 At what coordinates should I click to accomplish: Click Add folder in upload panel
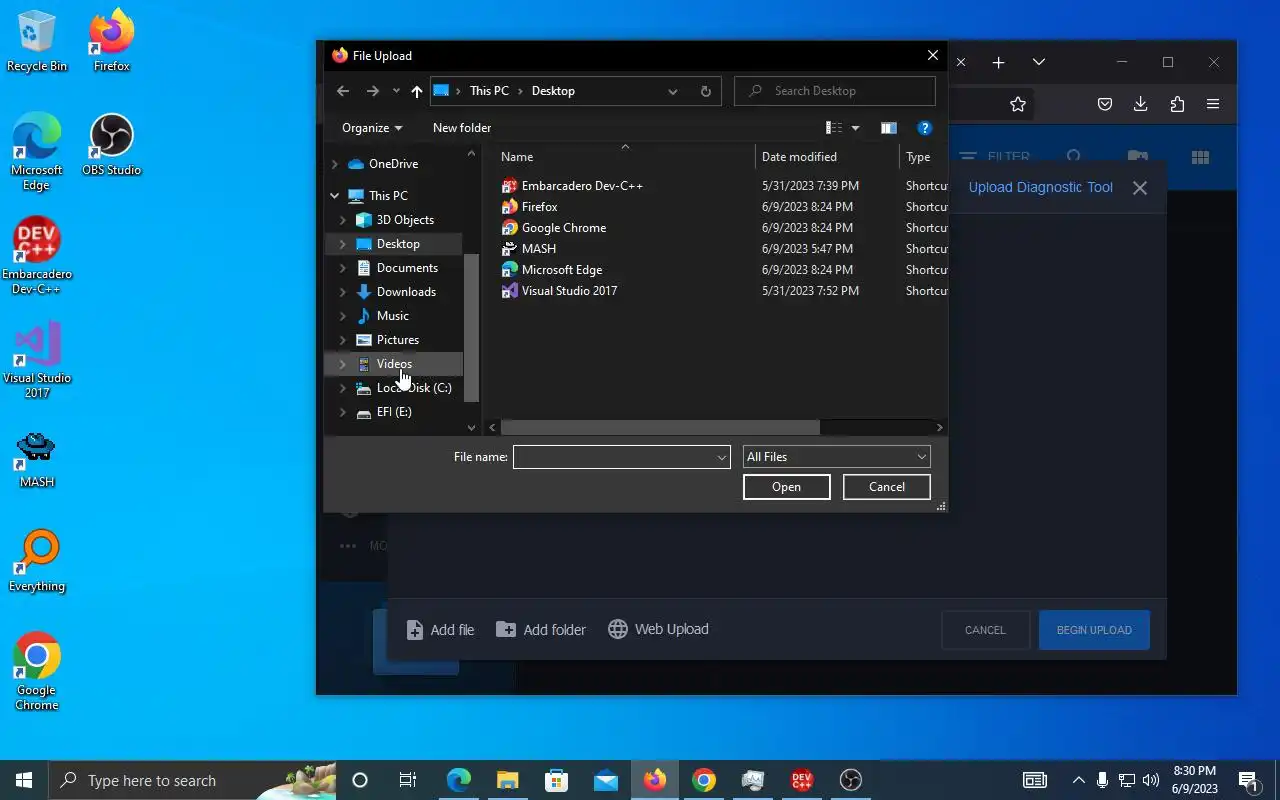(x=541, y=630)
